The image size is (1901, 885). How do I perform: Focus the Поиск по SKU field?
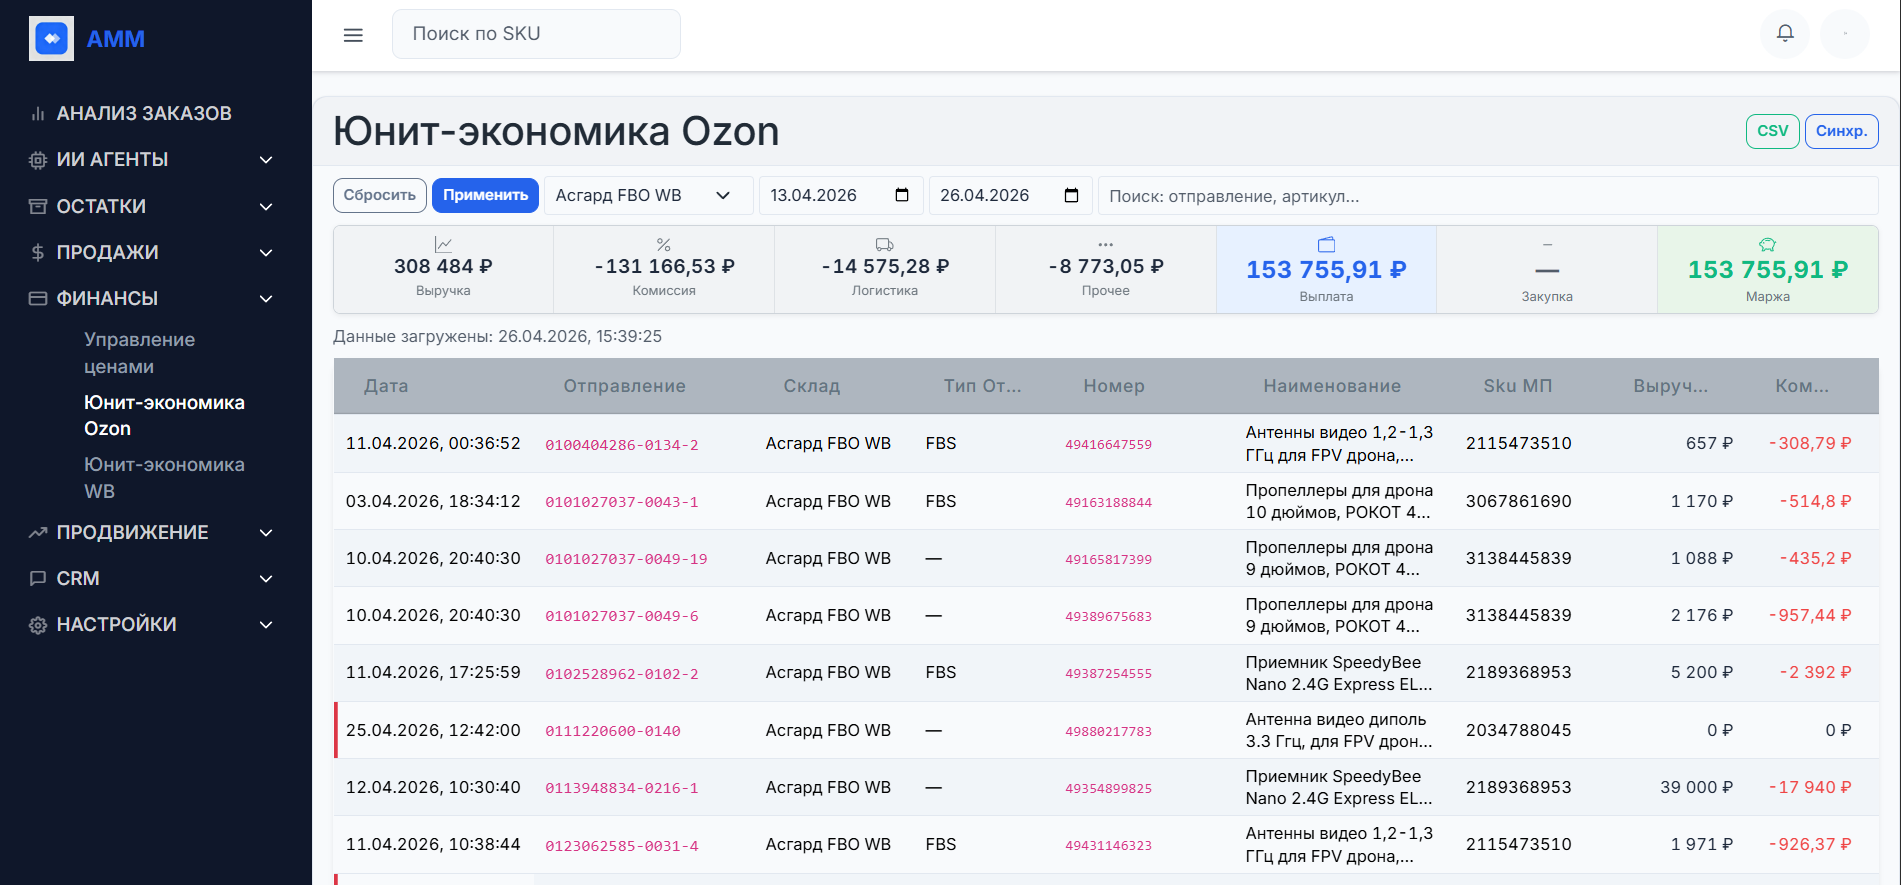536,34
